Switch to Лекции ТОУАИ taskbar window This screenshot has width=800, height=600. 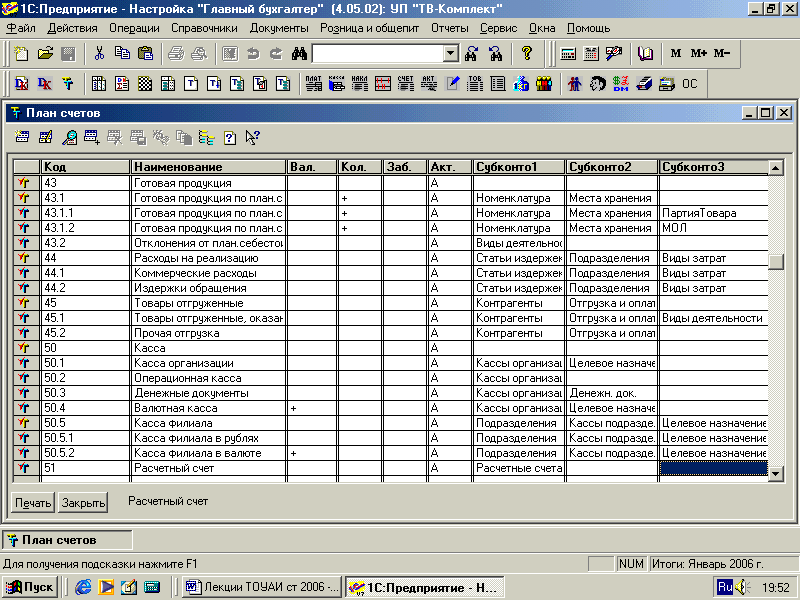click(x=262, y=587)
